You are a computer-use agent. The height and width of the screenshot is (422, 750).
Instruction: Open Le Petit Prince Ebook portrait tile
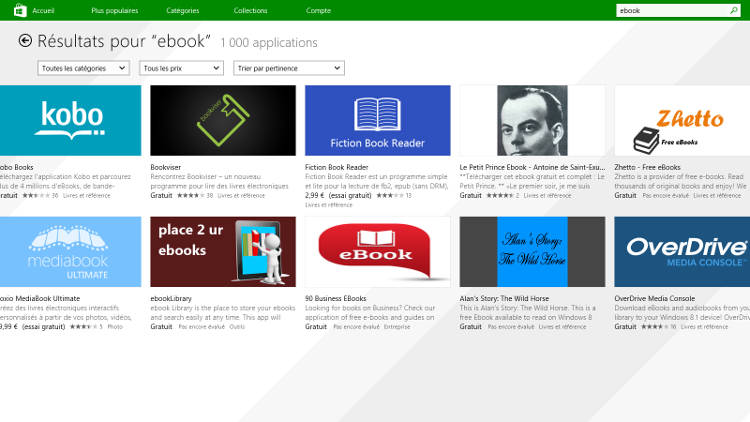click(532, 120)
